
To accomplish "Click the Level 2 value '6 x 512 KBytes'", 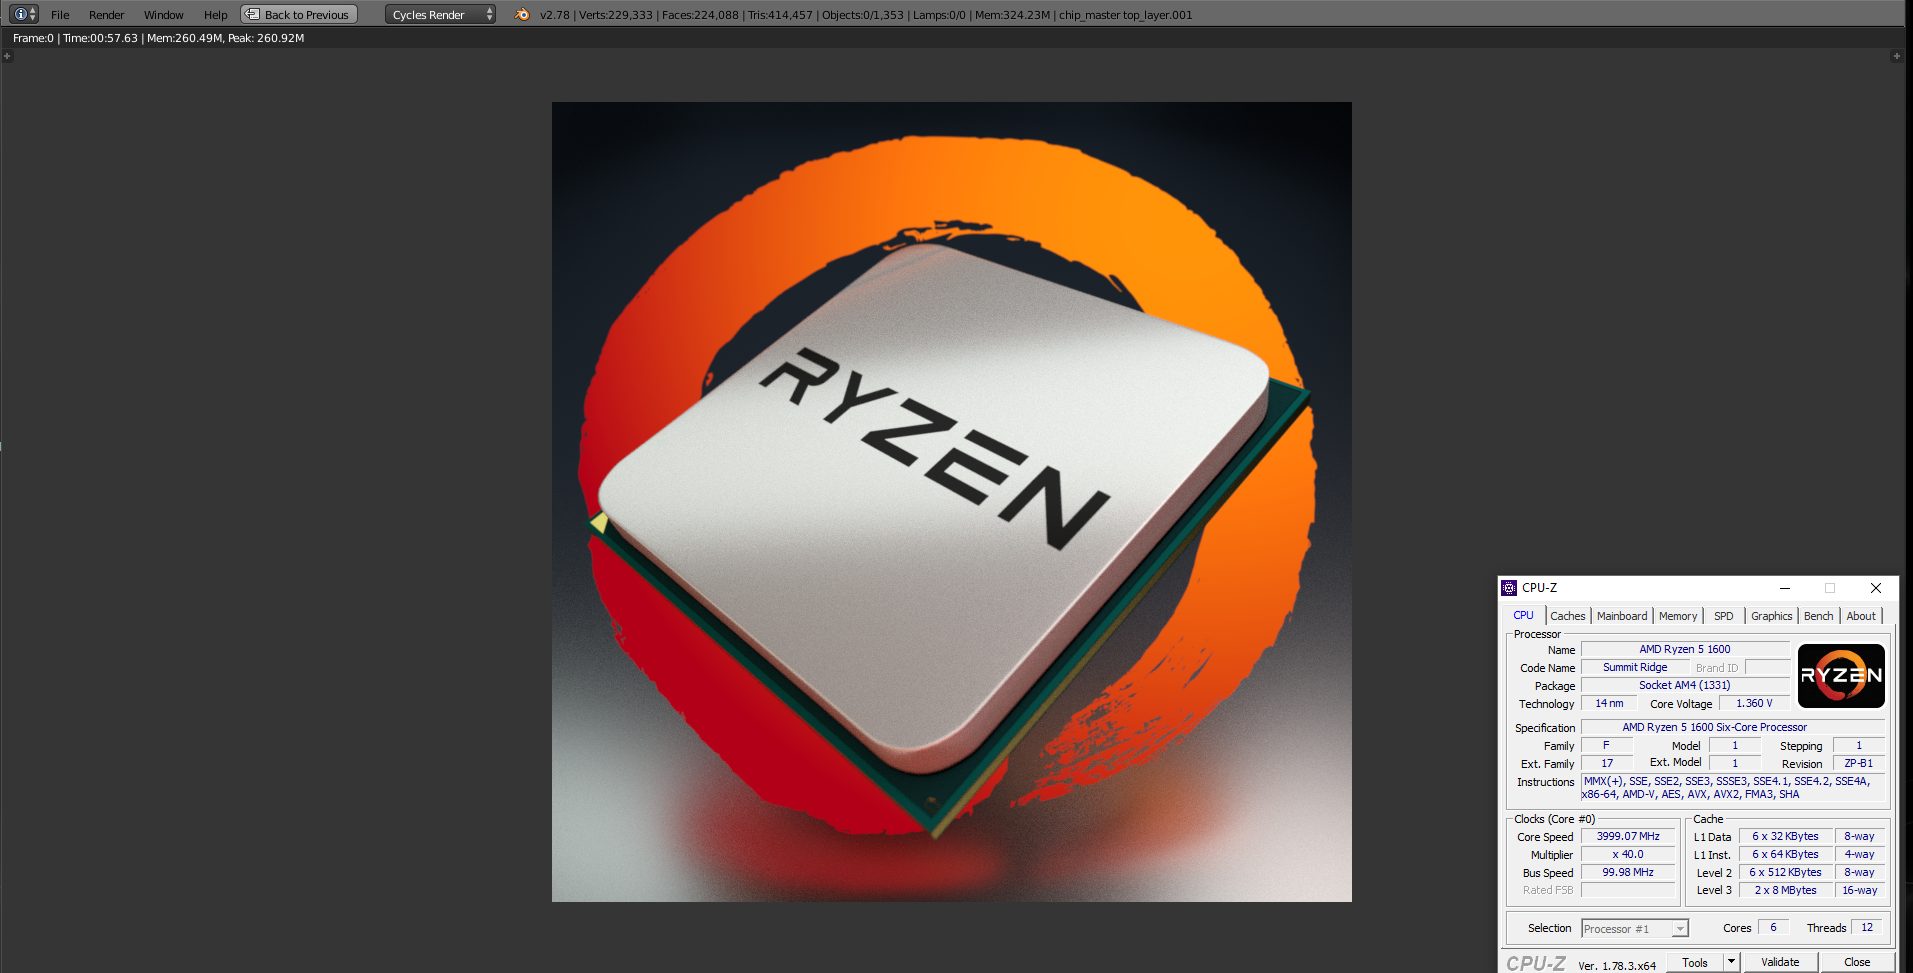I will (x=1786, y=873).
